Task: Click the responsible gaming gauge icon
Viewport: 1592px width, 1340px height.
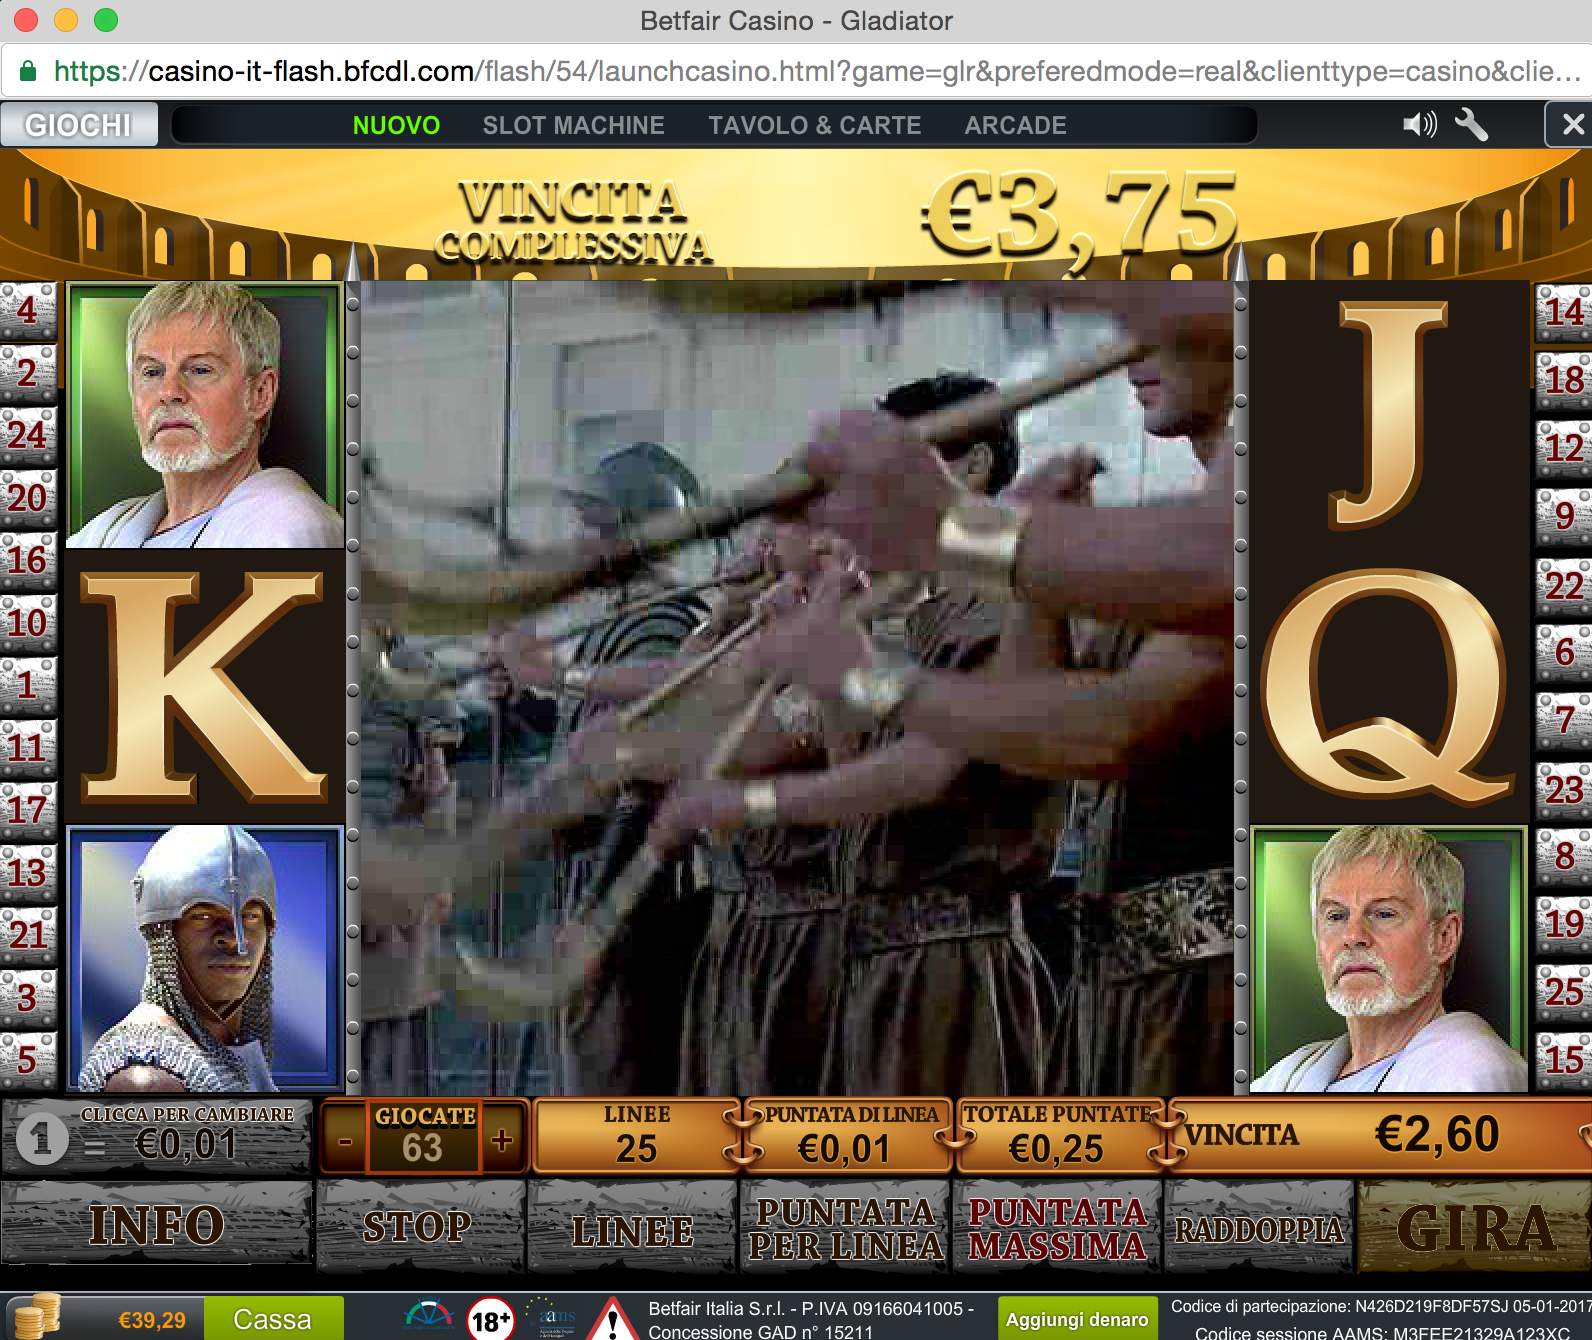Action: pos(429,1314)
